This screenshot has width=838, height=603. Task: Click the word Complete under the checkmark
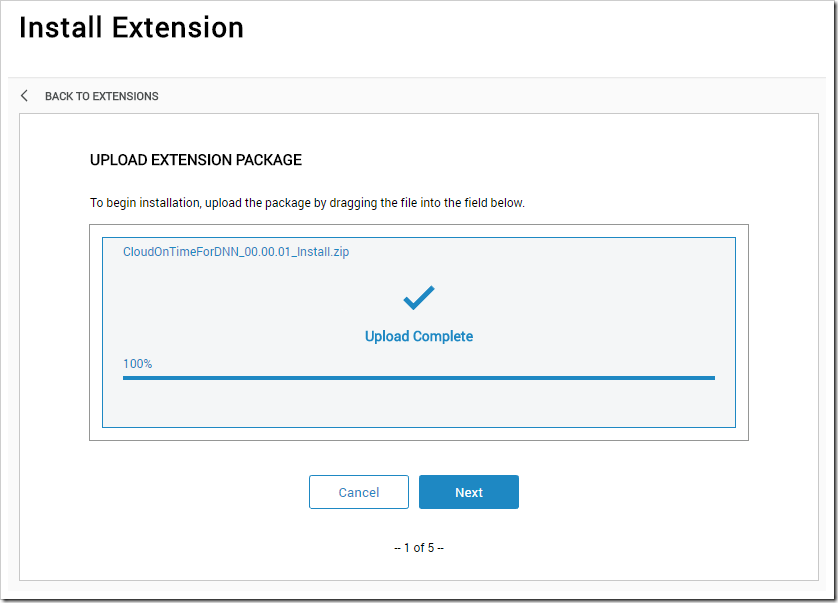pyautogui.click(x=443, y=336)
